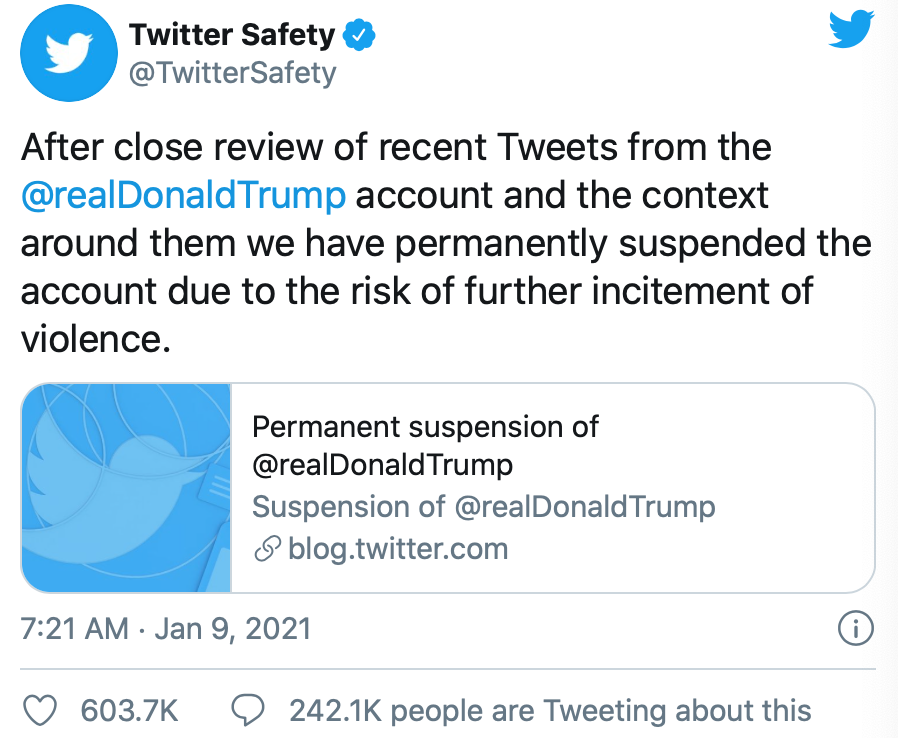Open 'Permanent suspension of @realDonaldTrump' card title
The width and height of the screenshot is (898, 738).
[x=425, y=445]
